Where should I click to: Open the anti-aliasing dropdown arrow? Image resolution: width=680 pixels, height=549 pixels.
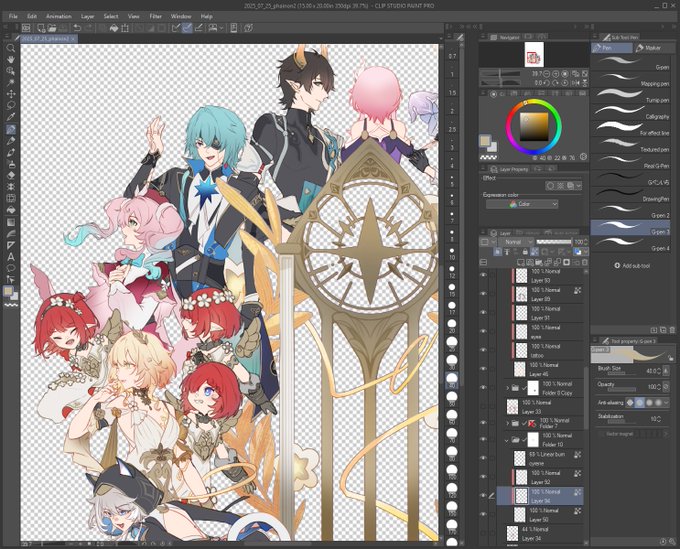[667, 403]
